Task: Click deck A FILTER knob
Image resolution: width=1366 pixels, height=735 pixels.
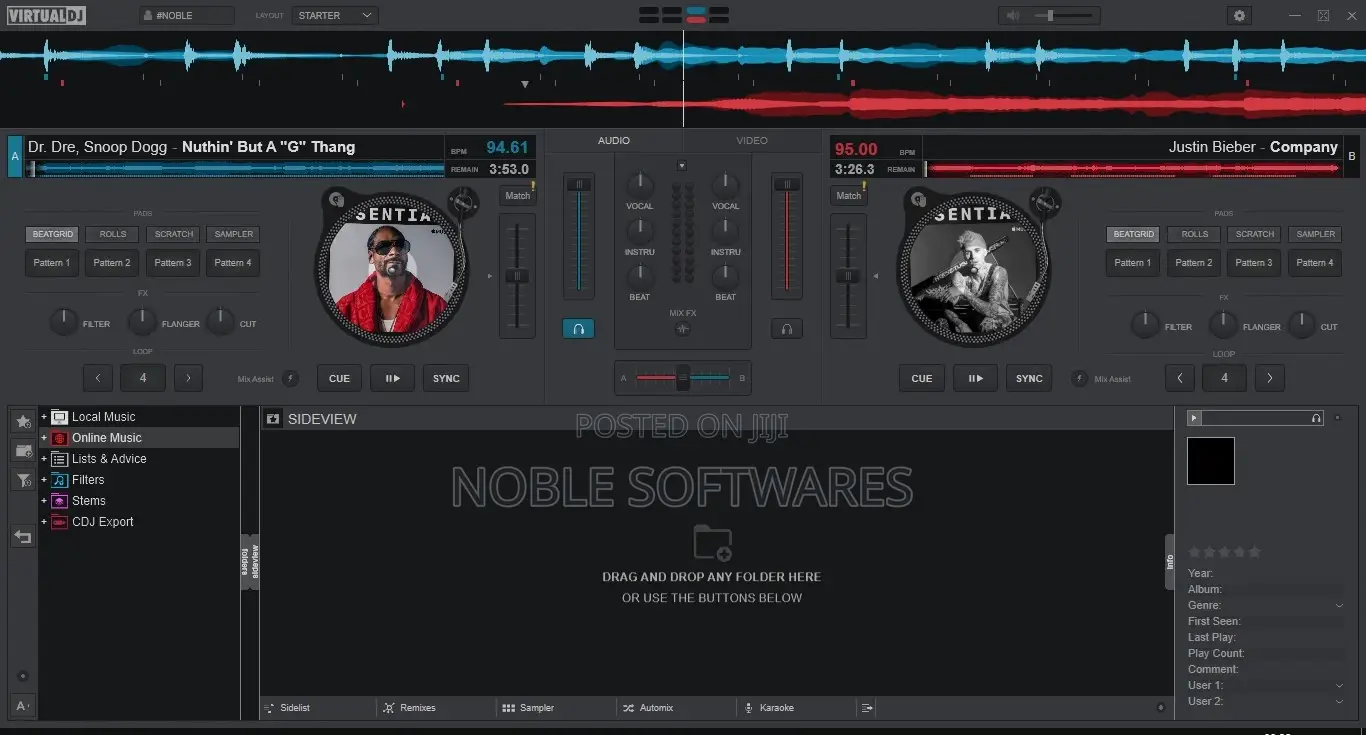Action: pos(64,322)
